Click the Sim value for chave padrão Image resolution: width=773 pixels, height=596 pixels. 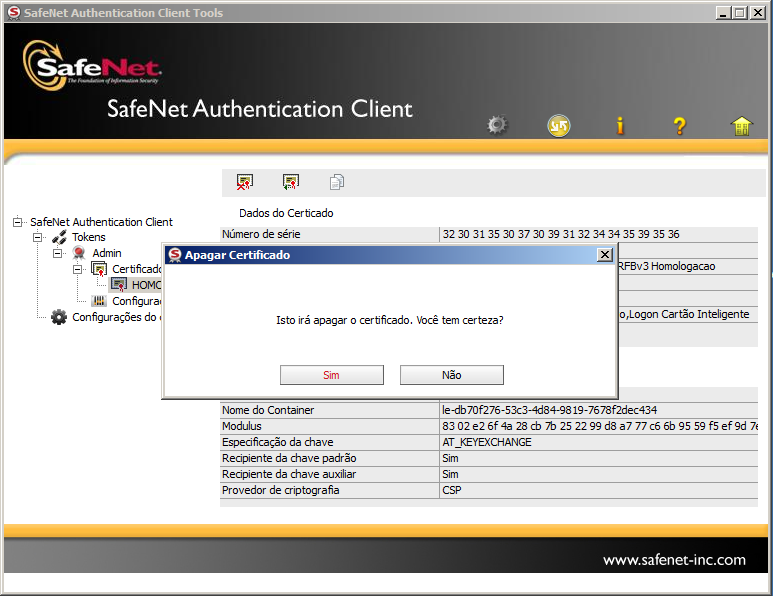pyautogui.click(x=450, y=458)
